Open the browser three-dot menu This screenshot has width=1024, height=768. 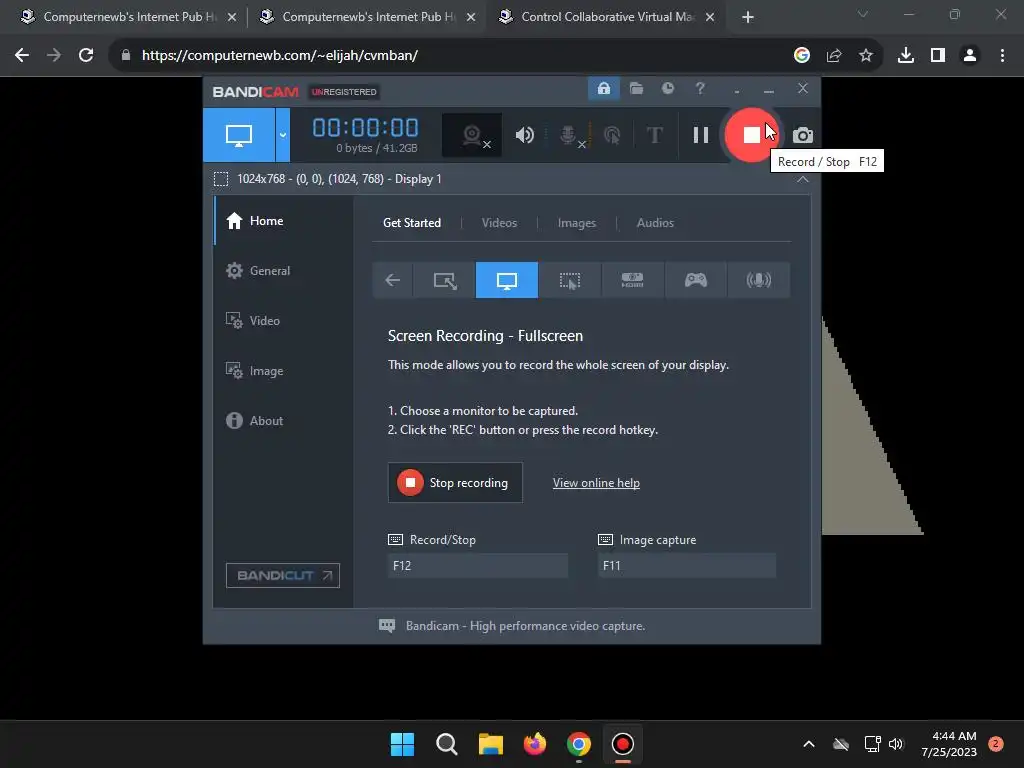tap(1002, 55)
